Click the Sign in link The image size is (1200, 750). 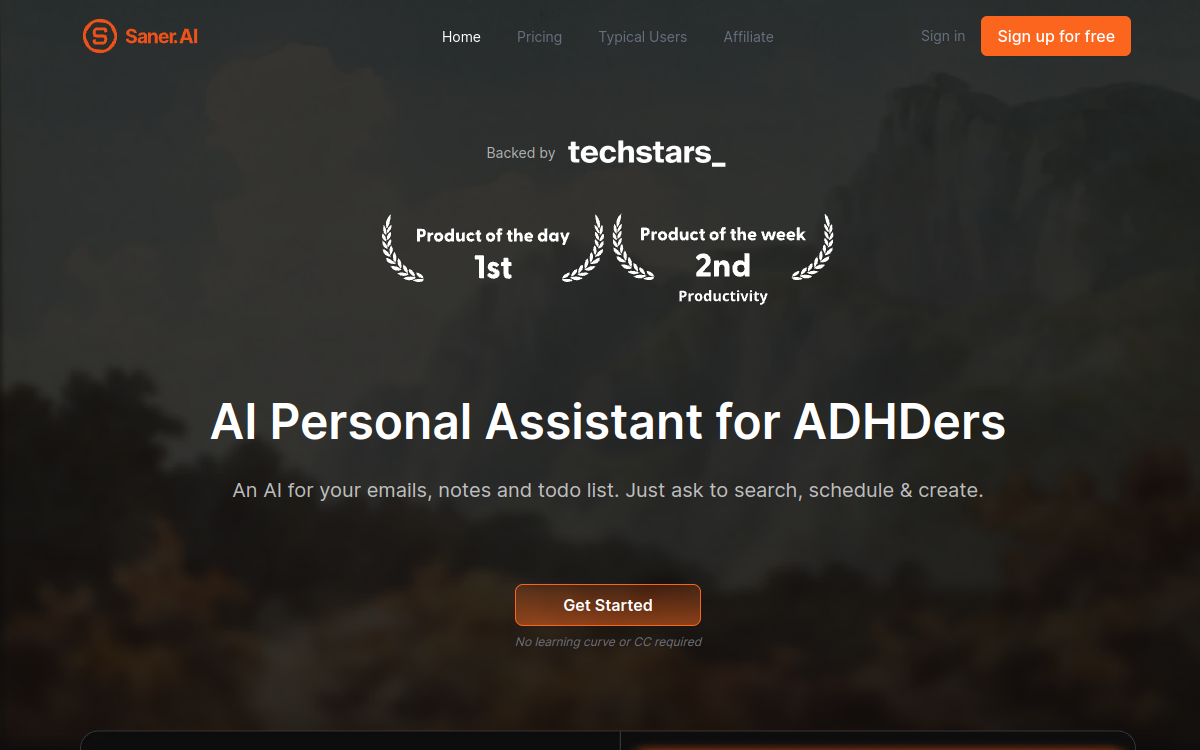943,36
